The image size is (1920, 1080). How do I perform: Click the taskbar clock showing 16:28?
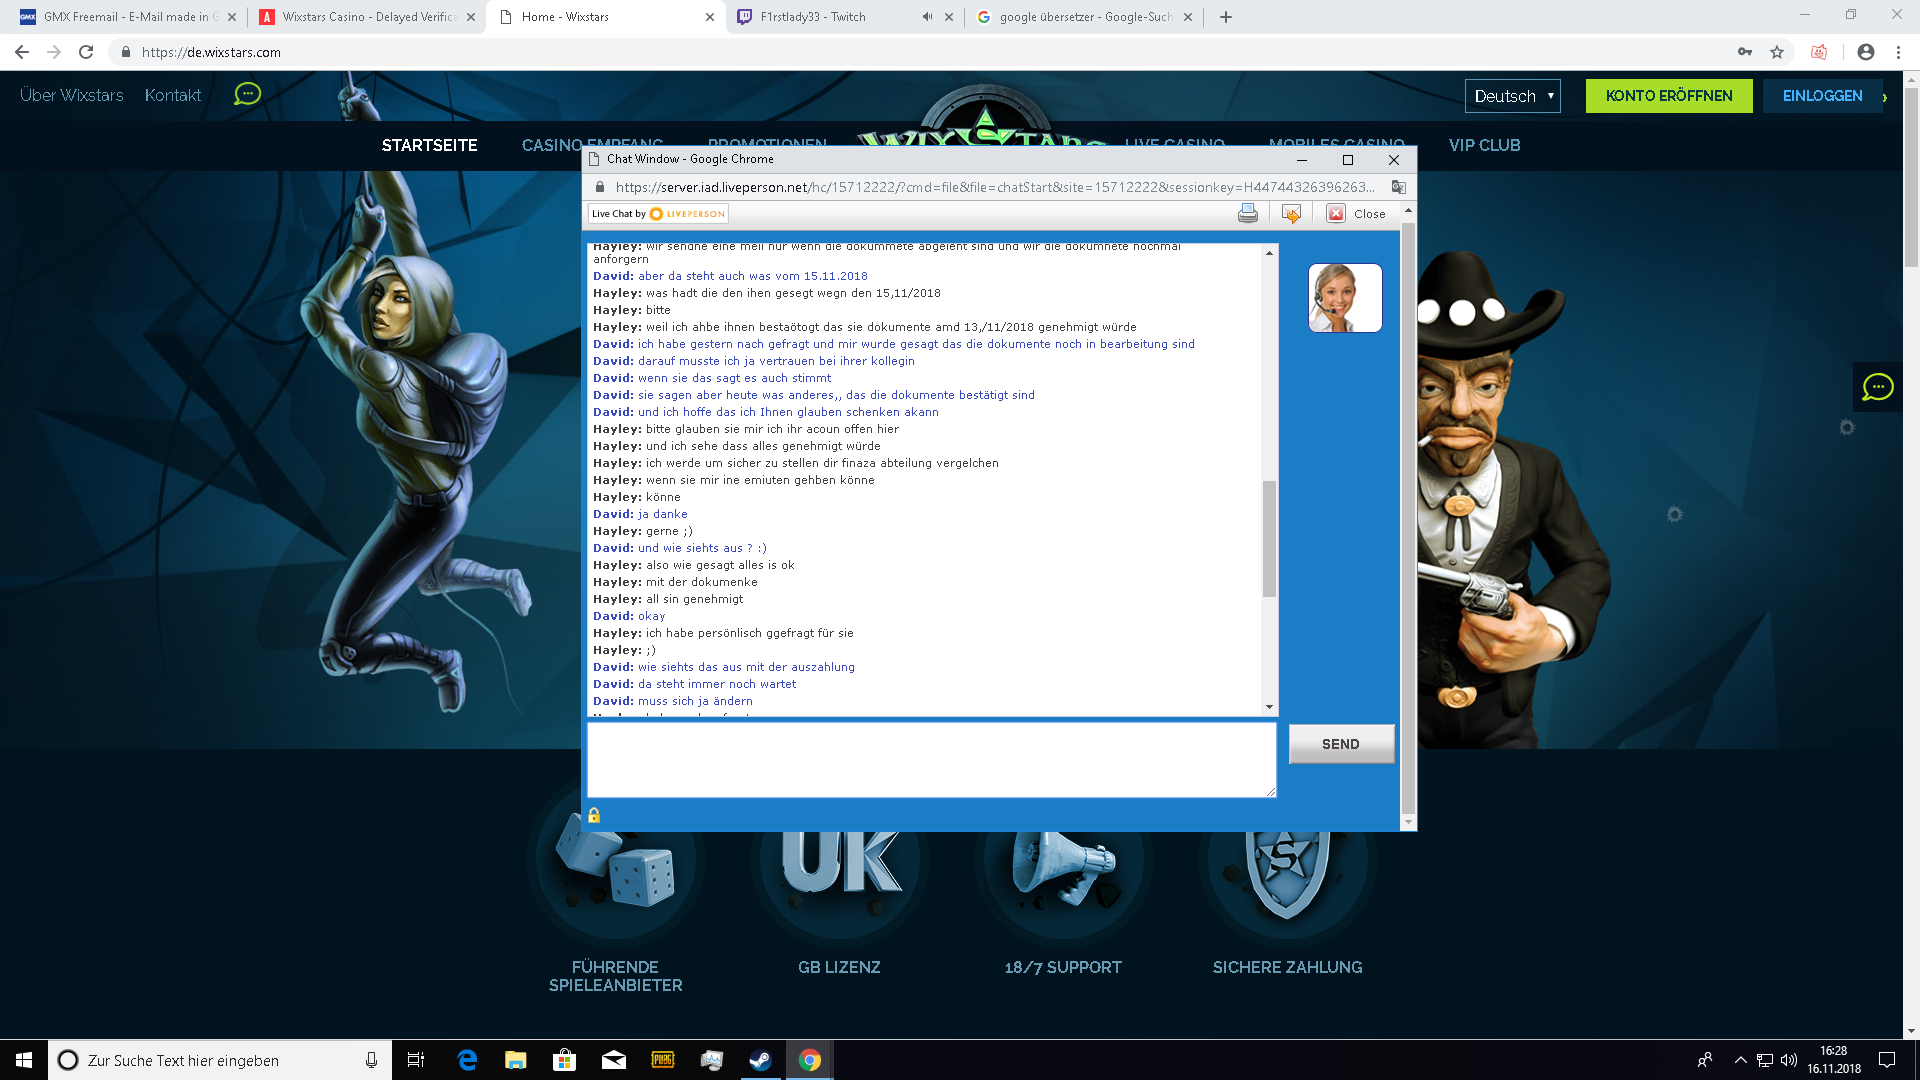[1833, 1060]
